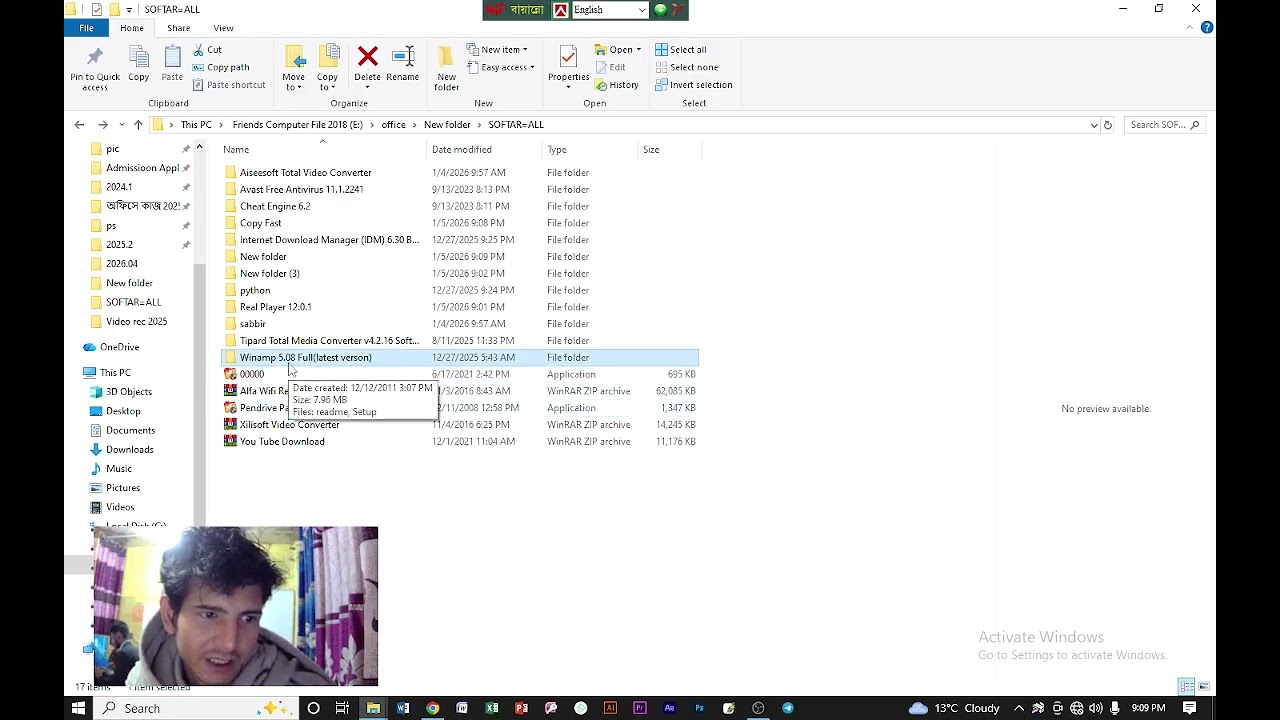Image resolution: width=1280 pixels, height=720 pixels.
Task: Select the Cheat Engine 6.2 folder
Action: point(275,206)
